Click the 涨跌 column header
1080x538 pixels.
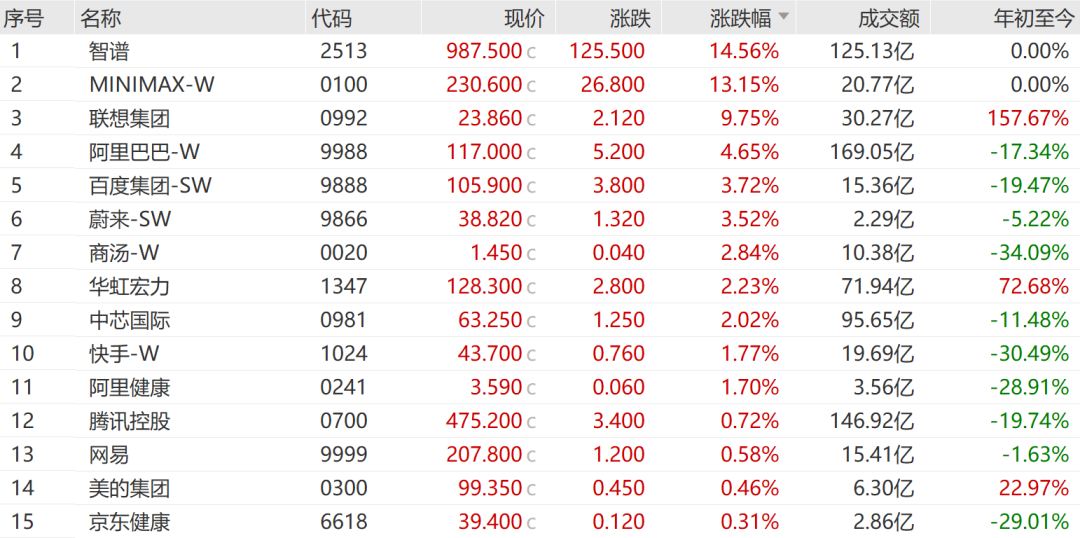(x=630, y=19)
